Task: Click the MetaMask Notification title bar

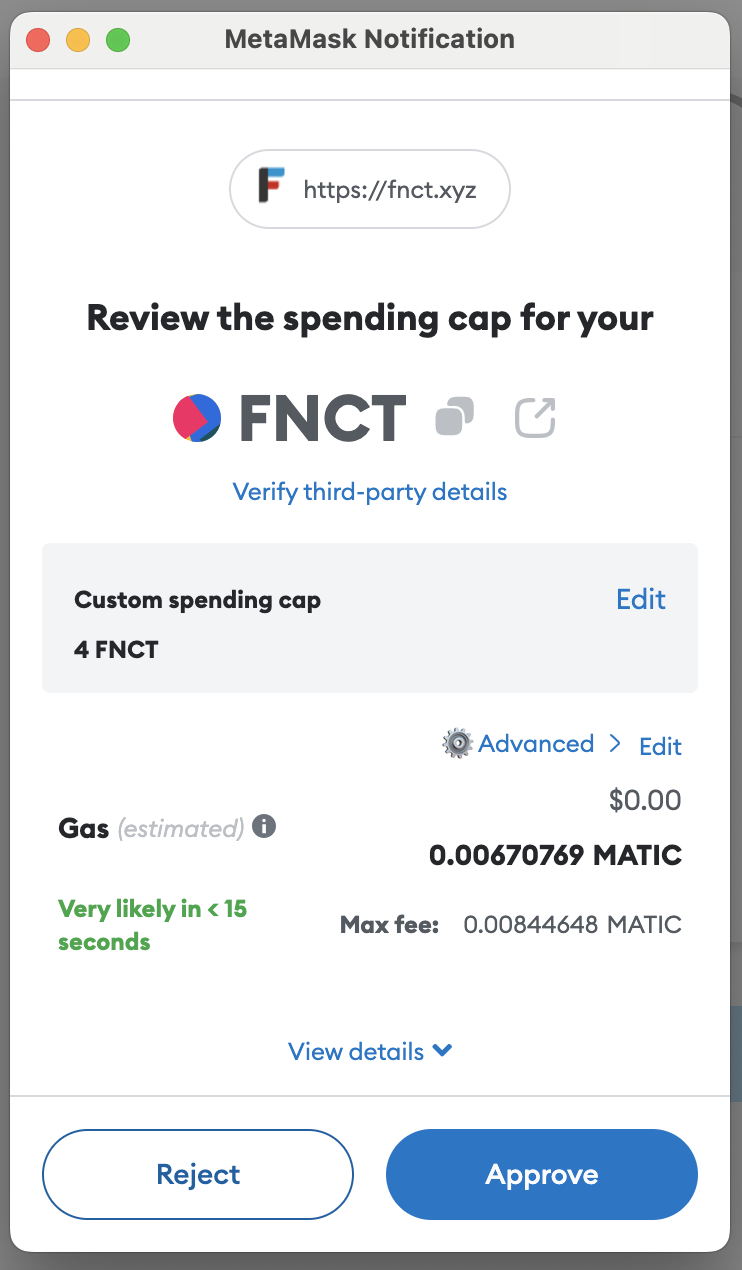Action: [x=370, y=40]
